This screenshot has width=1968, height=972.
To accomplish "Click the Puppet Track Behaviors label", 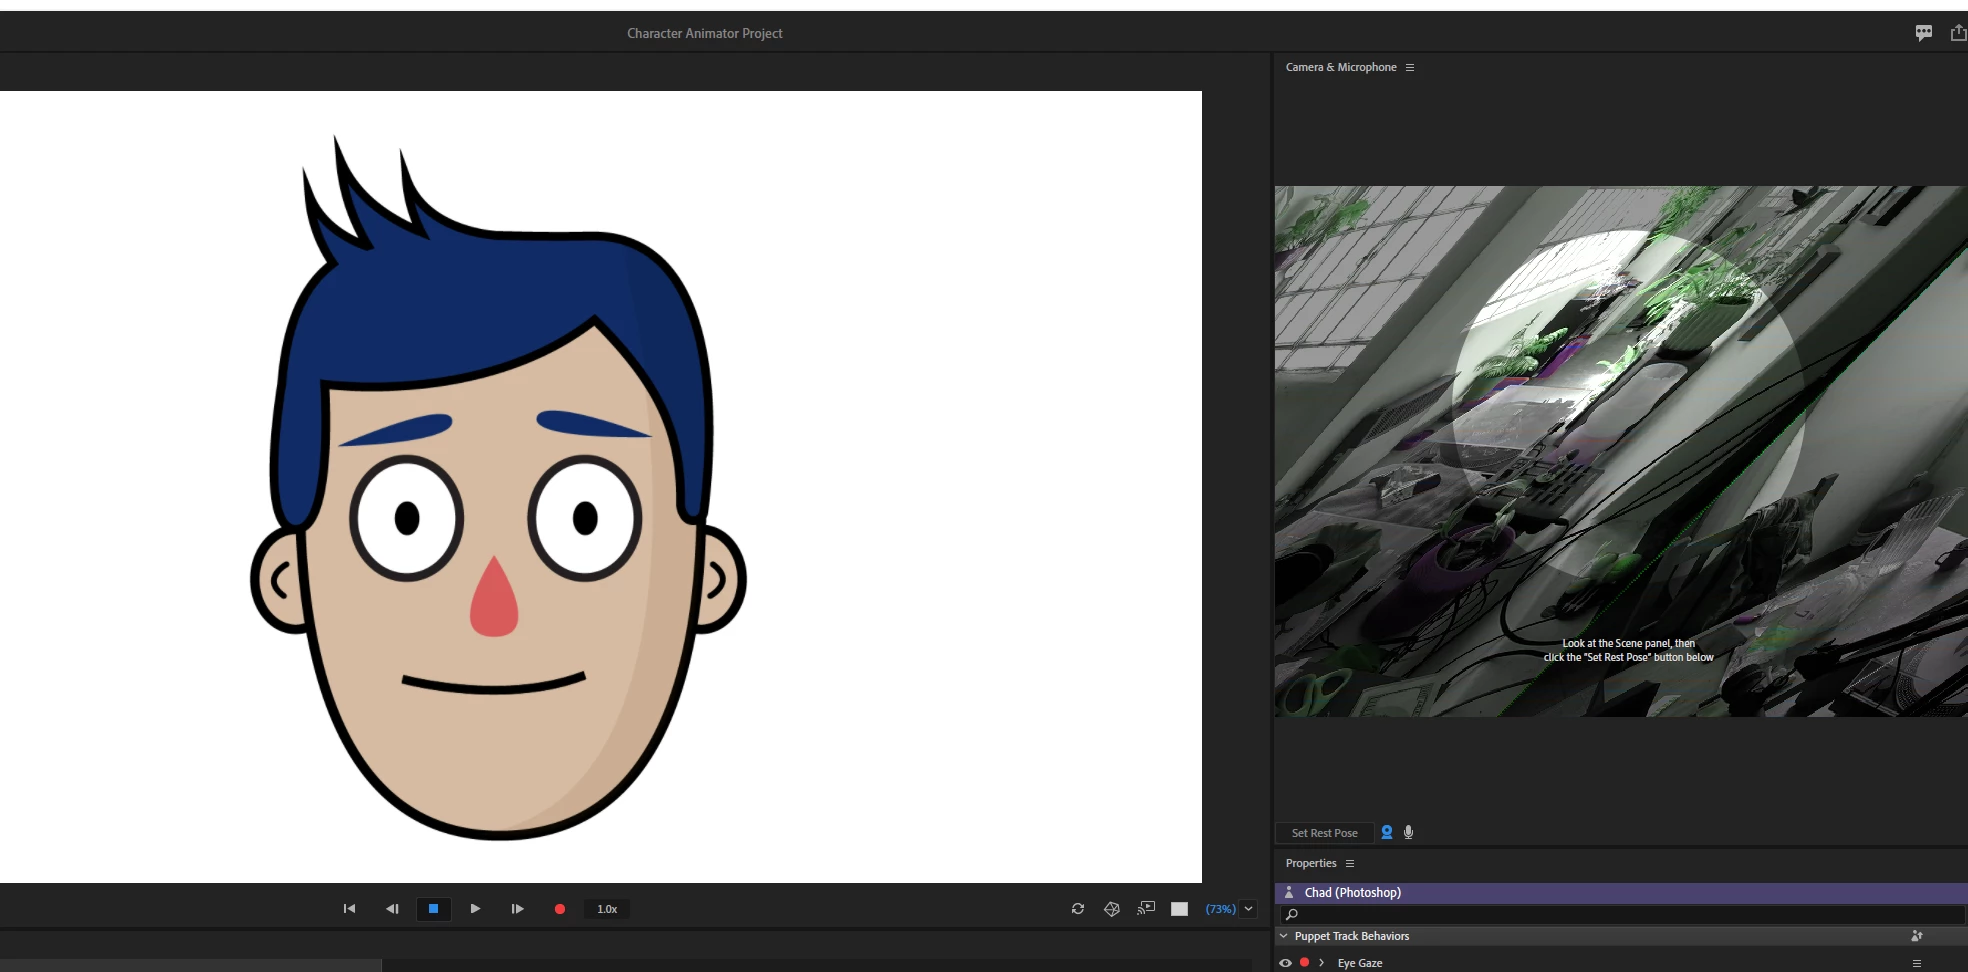I will [1352, 936].
